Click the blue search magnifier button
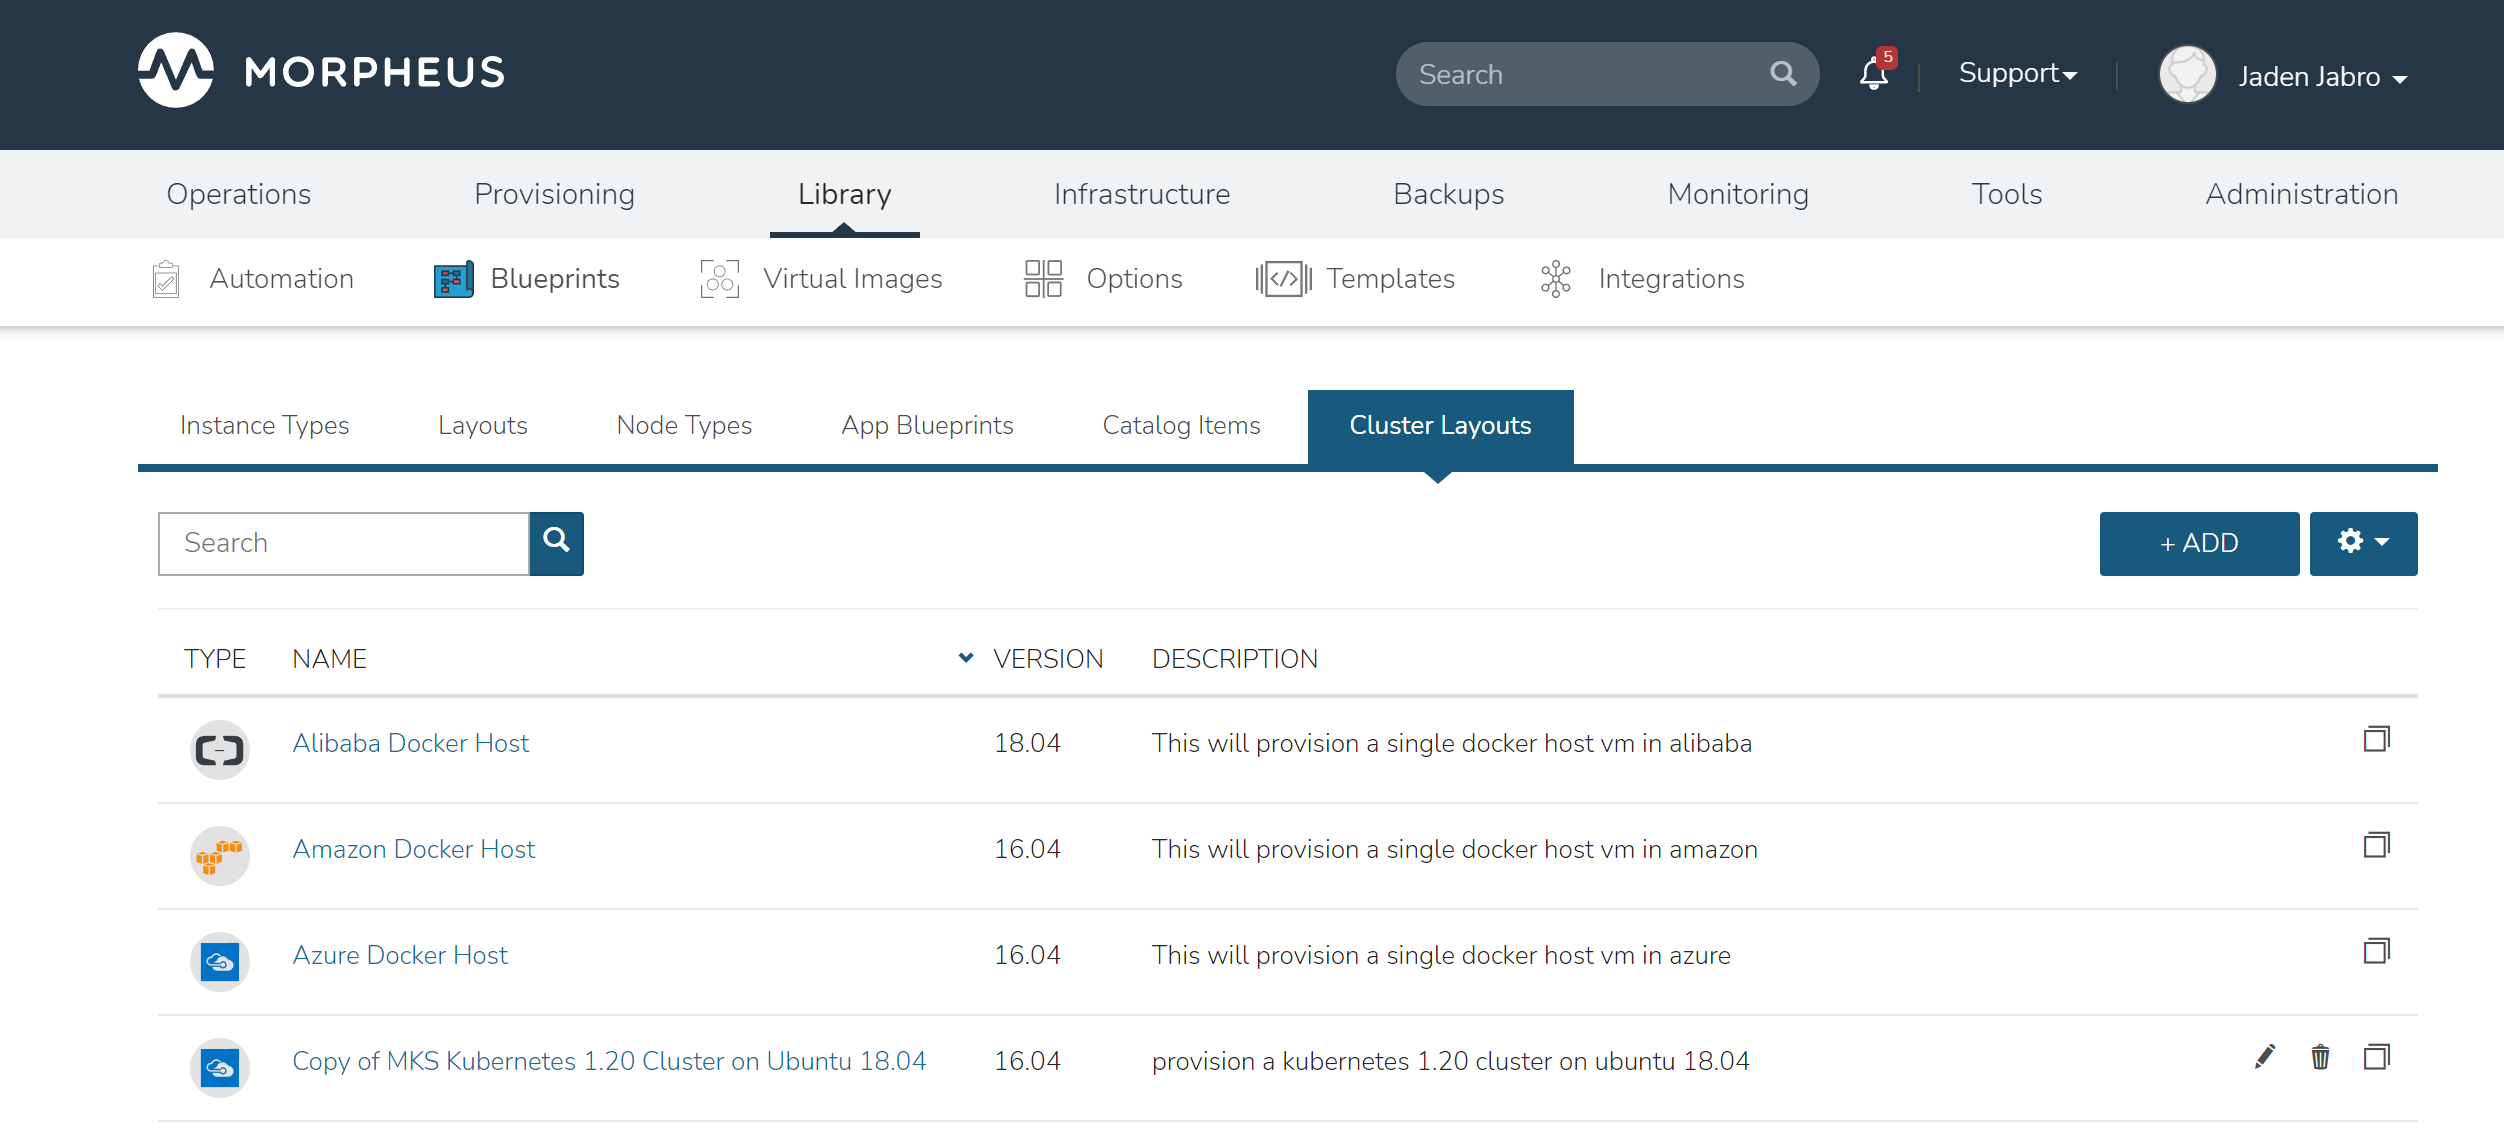This screenshot has height=1140, width=2504. 556,543
